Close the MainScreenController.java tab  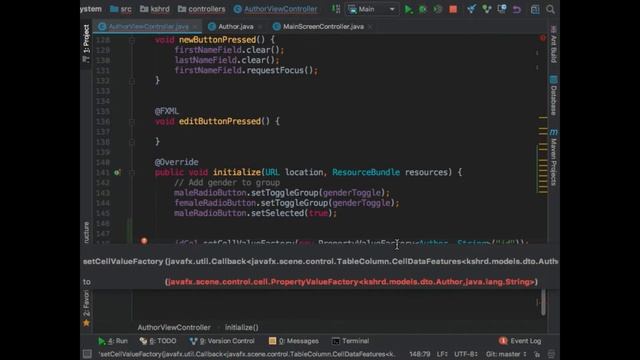point(370,27)
